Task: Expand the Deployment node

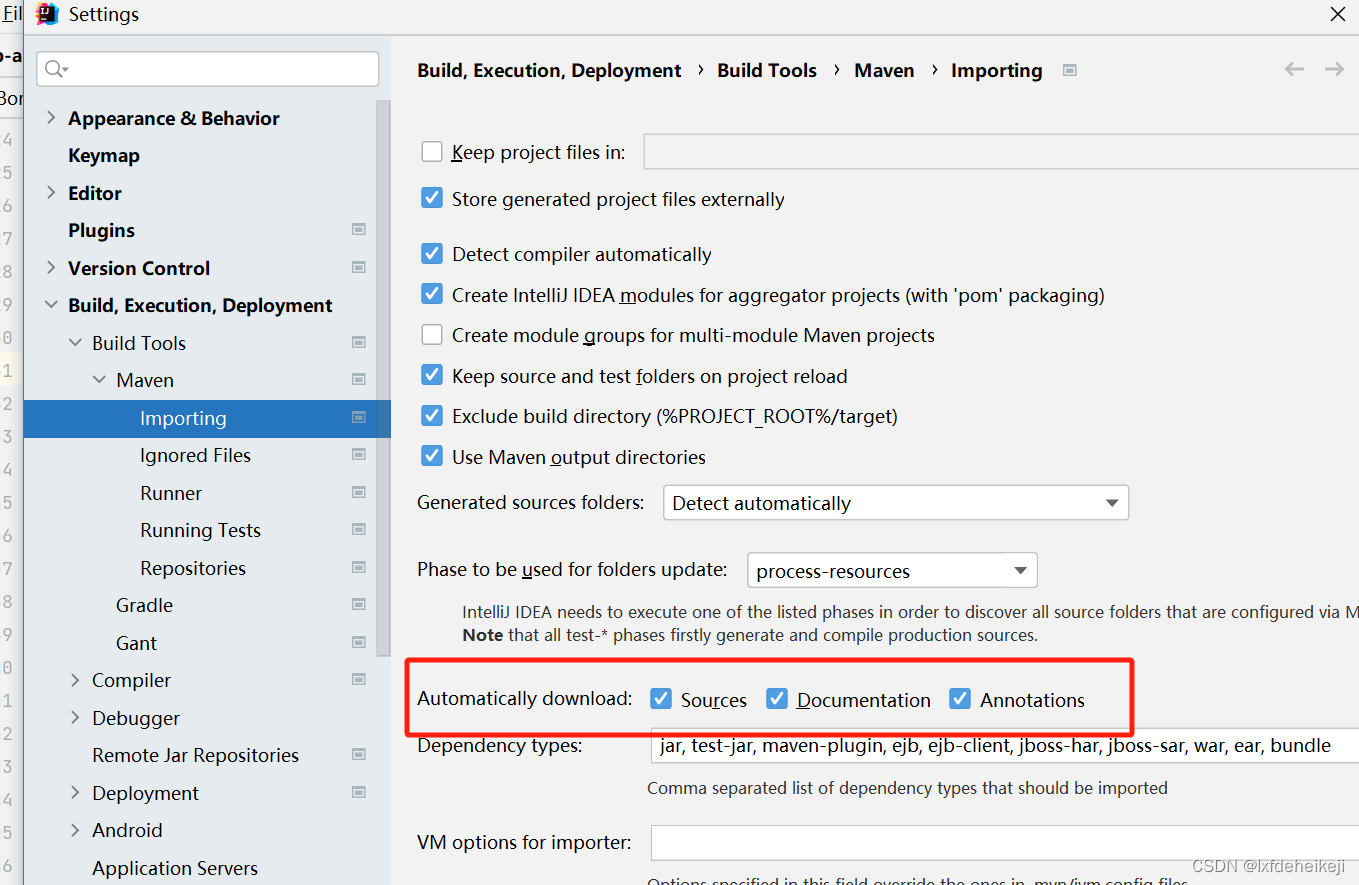Action: coord(75,792)
